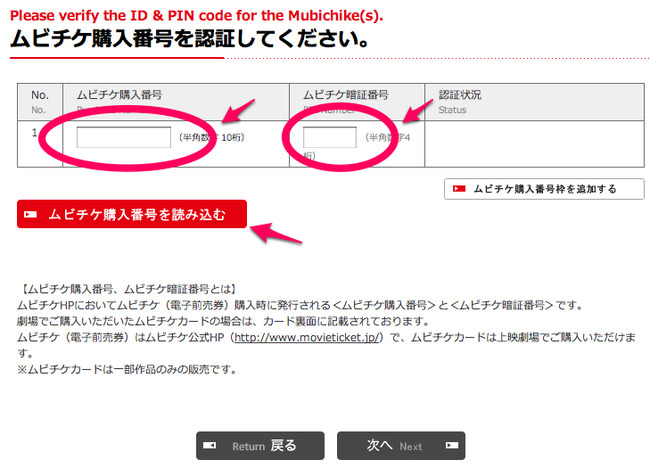Click the 次へ Next button
Viewport: 650px width, 468px height.
(x=401, y=446)
